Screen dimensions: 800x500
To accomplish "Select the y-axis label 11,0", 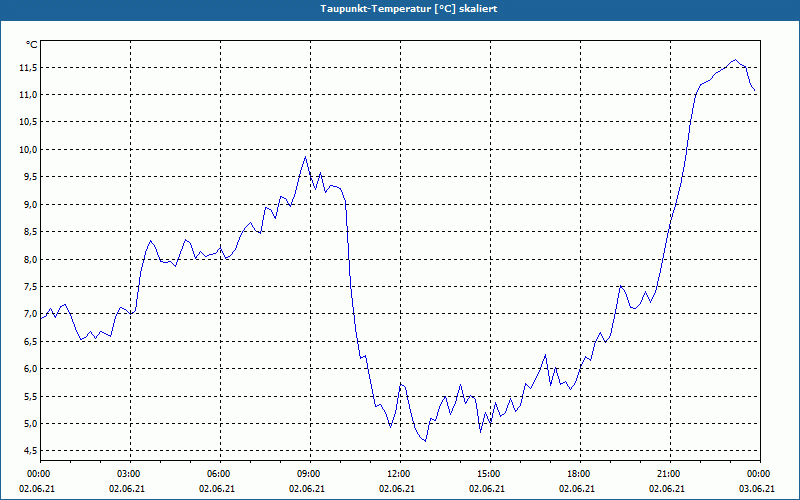I will [29, 95].
